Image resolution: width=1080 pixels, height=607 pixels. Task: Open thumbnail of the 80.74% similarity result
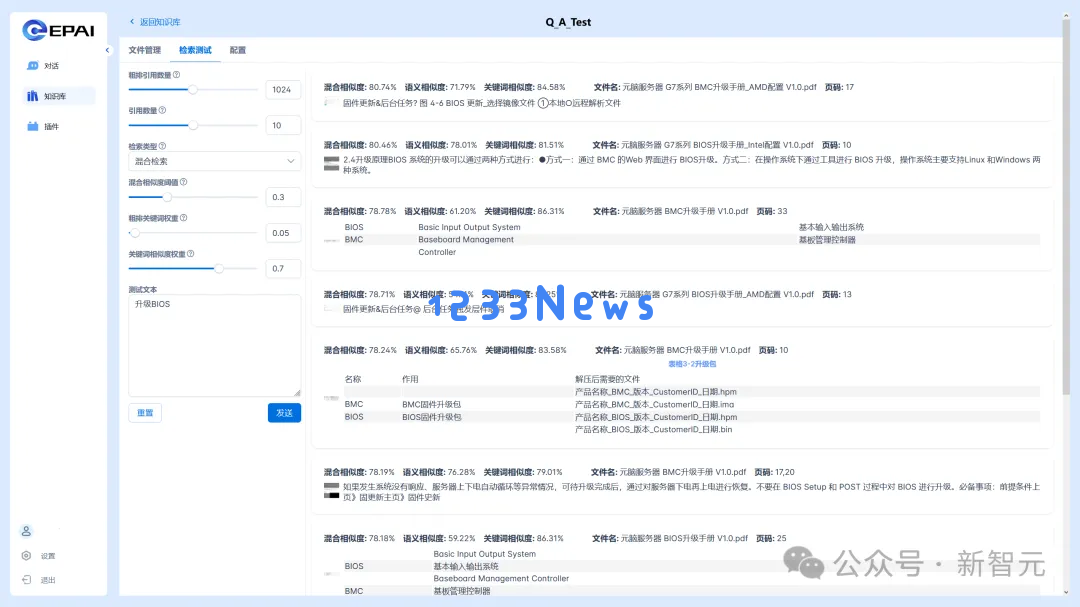click(331, 103)
